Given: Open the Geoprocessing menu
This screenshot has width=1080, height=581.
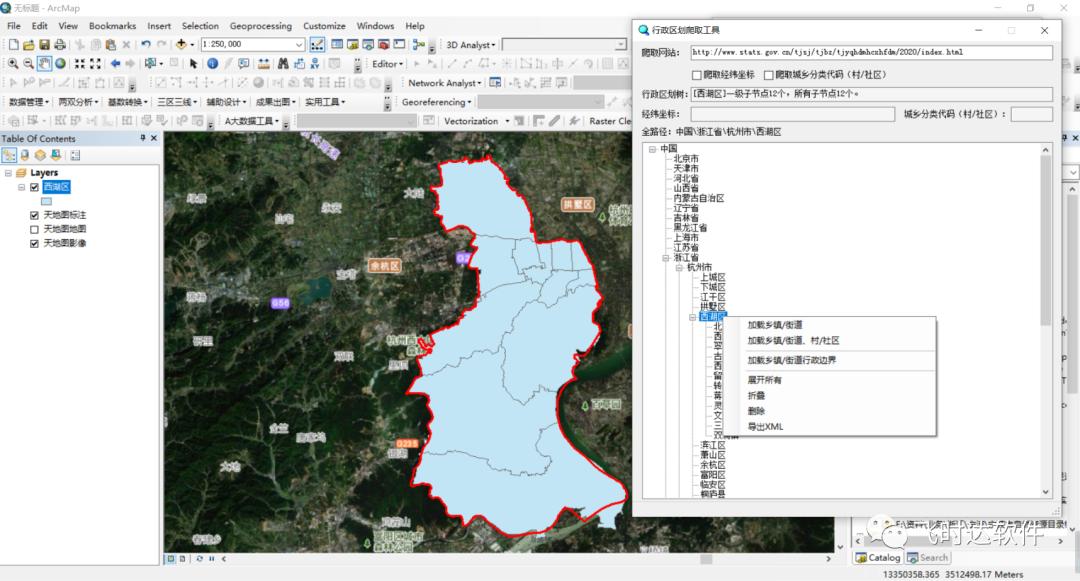Looking at the screenshot, I should point(261,25).
